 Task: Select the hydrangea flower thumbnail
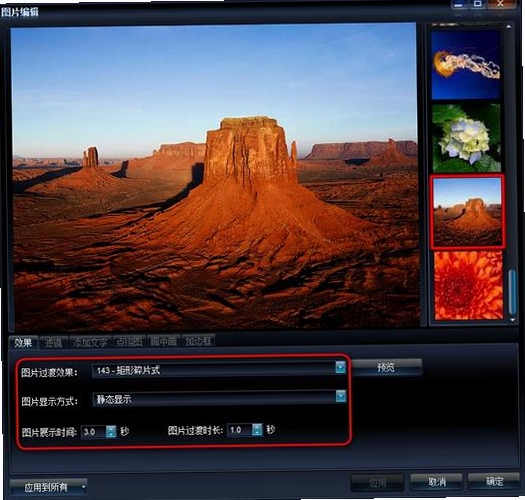tap(466, 138)
